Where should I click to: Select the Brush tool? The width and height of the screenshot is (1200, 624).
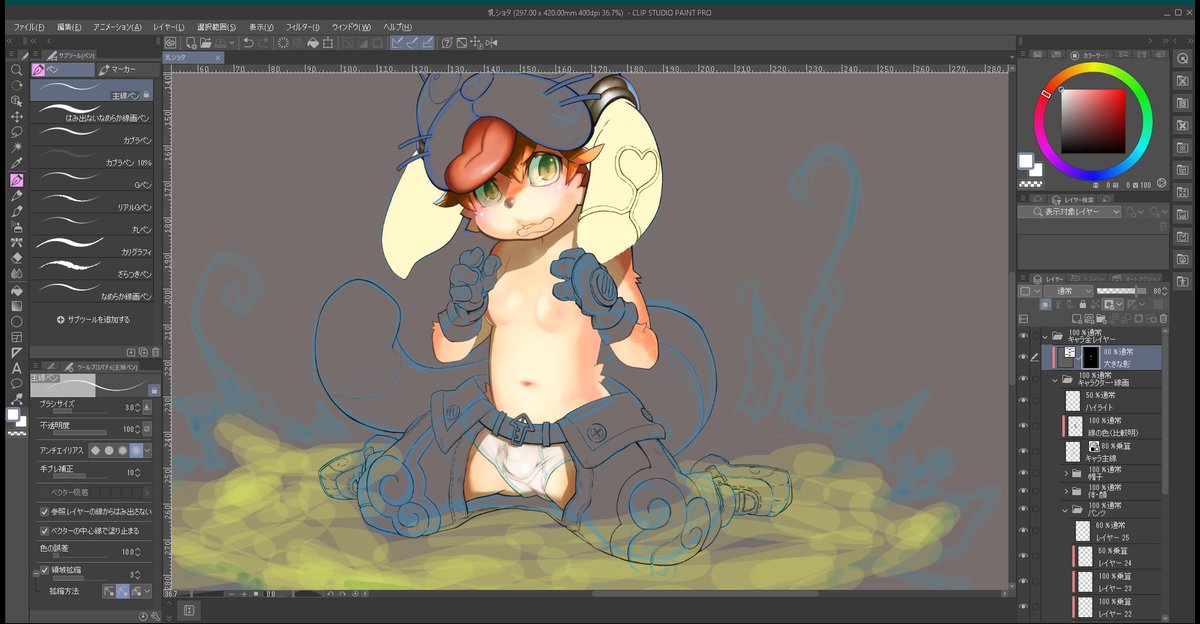pyautogui.click(x=16, y=212)
